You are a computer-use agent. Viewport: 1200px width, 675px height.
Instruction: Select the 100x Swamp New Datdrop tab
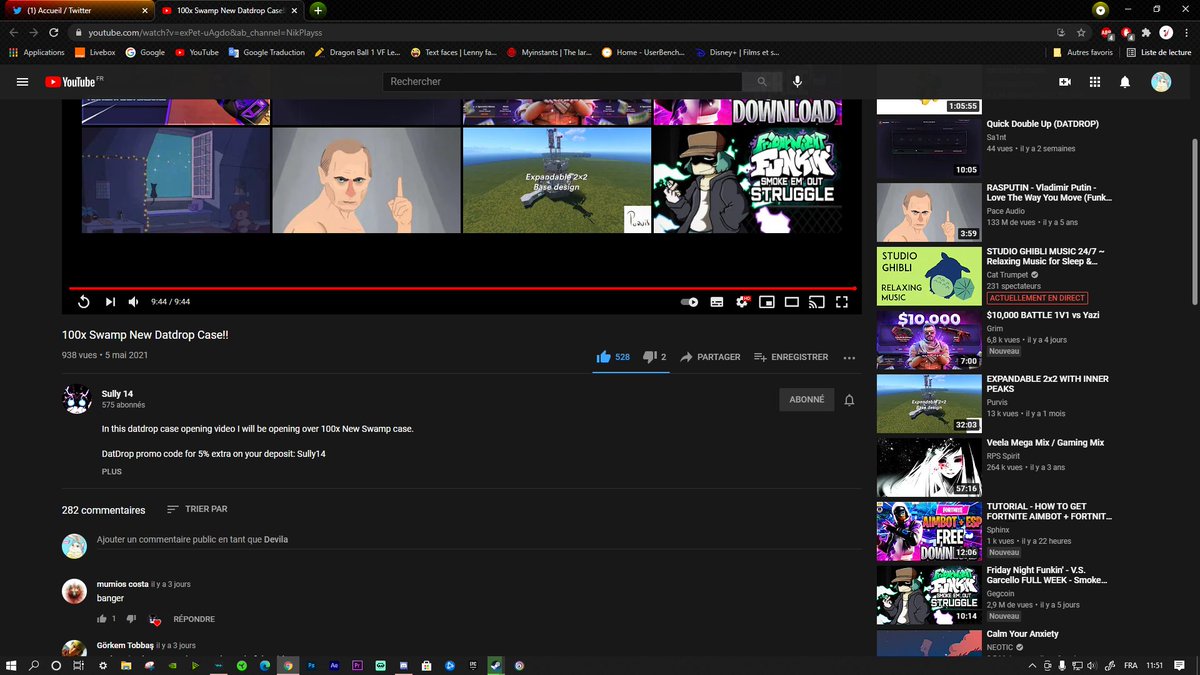click(230, 10)
